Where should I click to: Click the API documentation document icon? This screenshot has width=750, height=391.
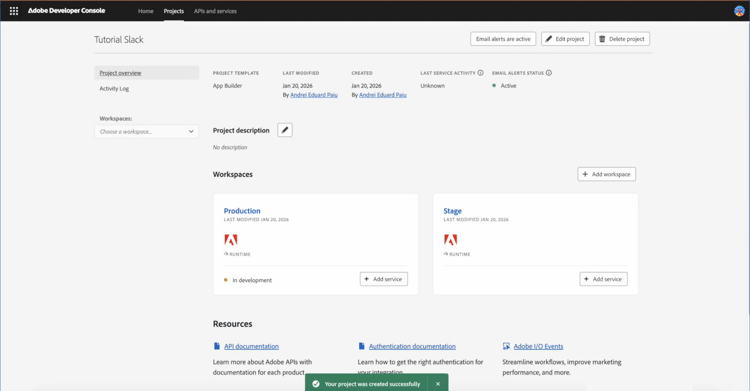217,346
